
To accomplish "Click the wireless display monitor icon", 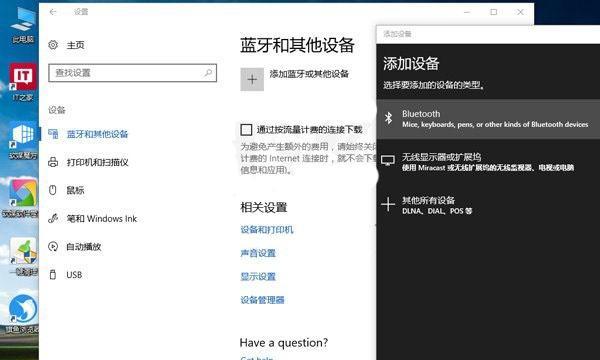I will click(x=388, y=161).
